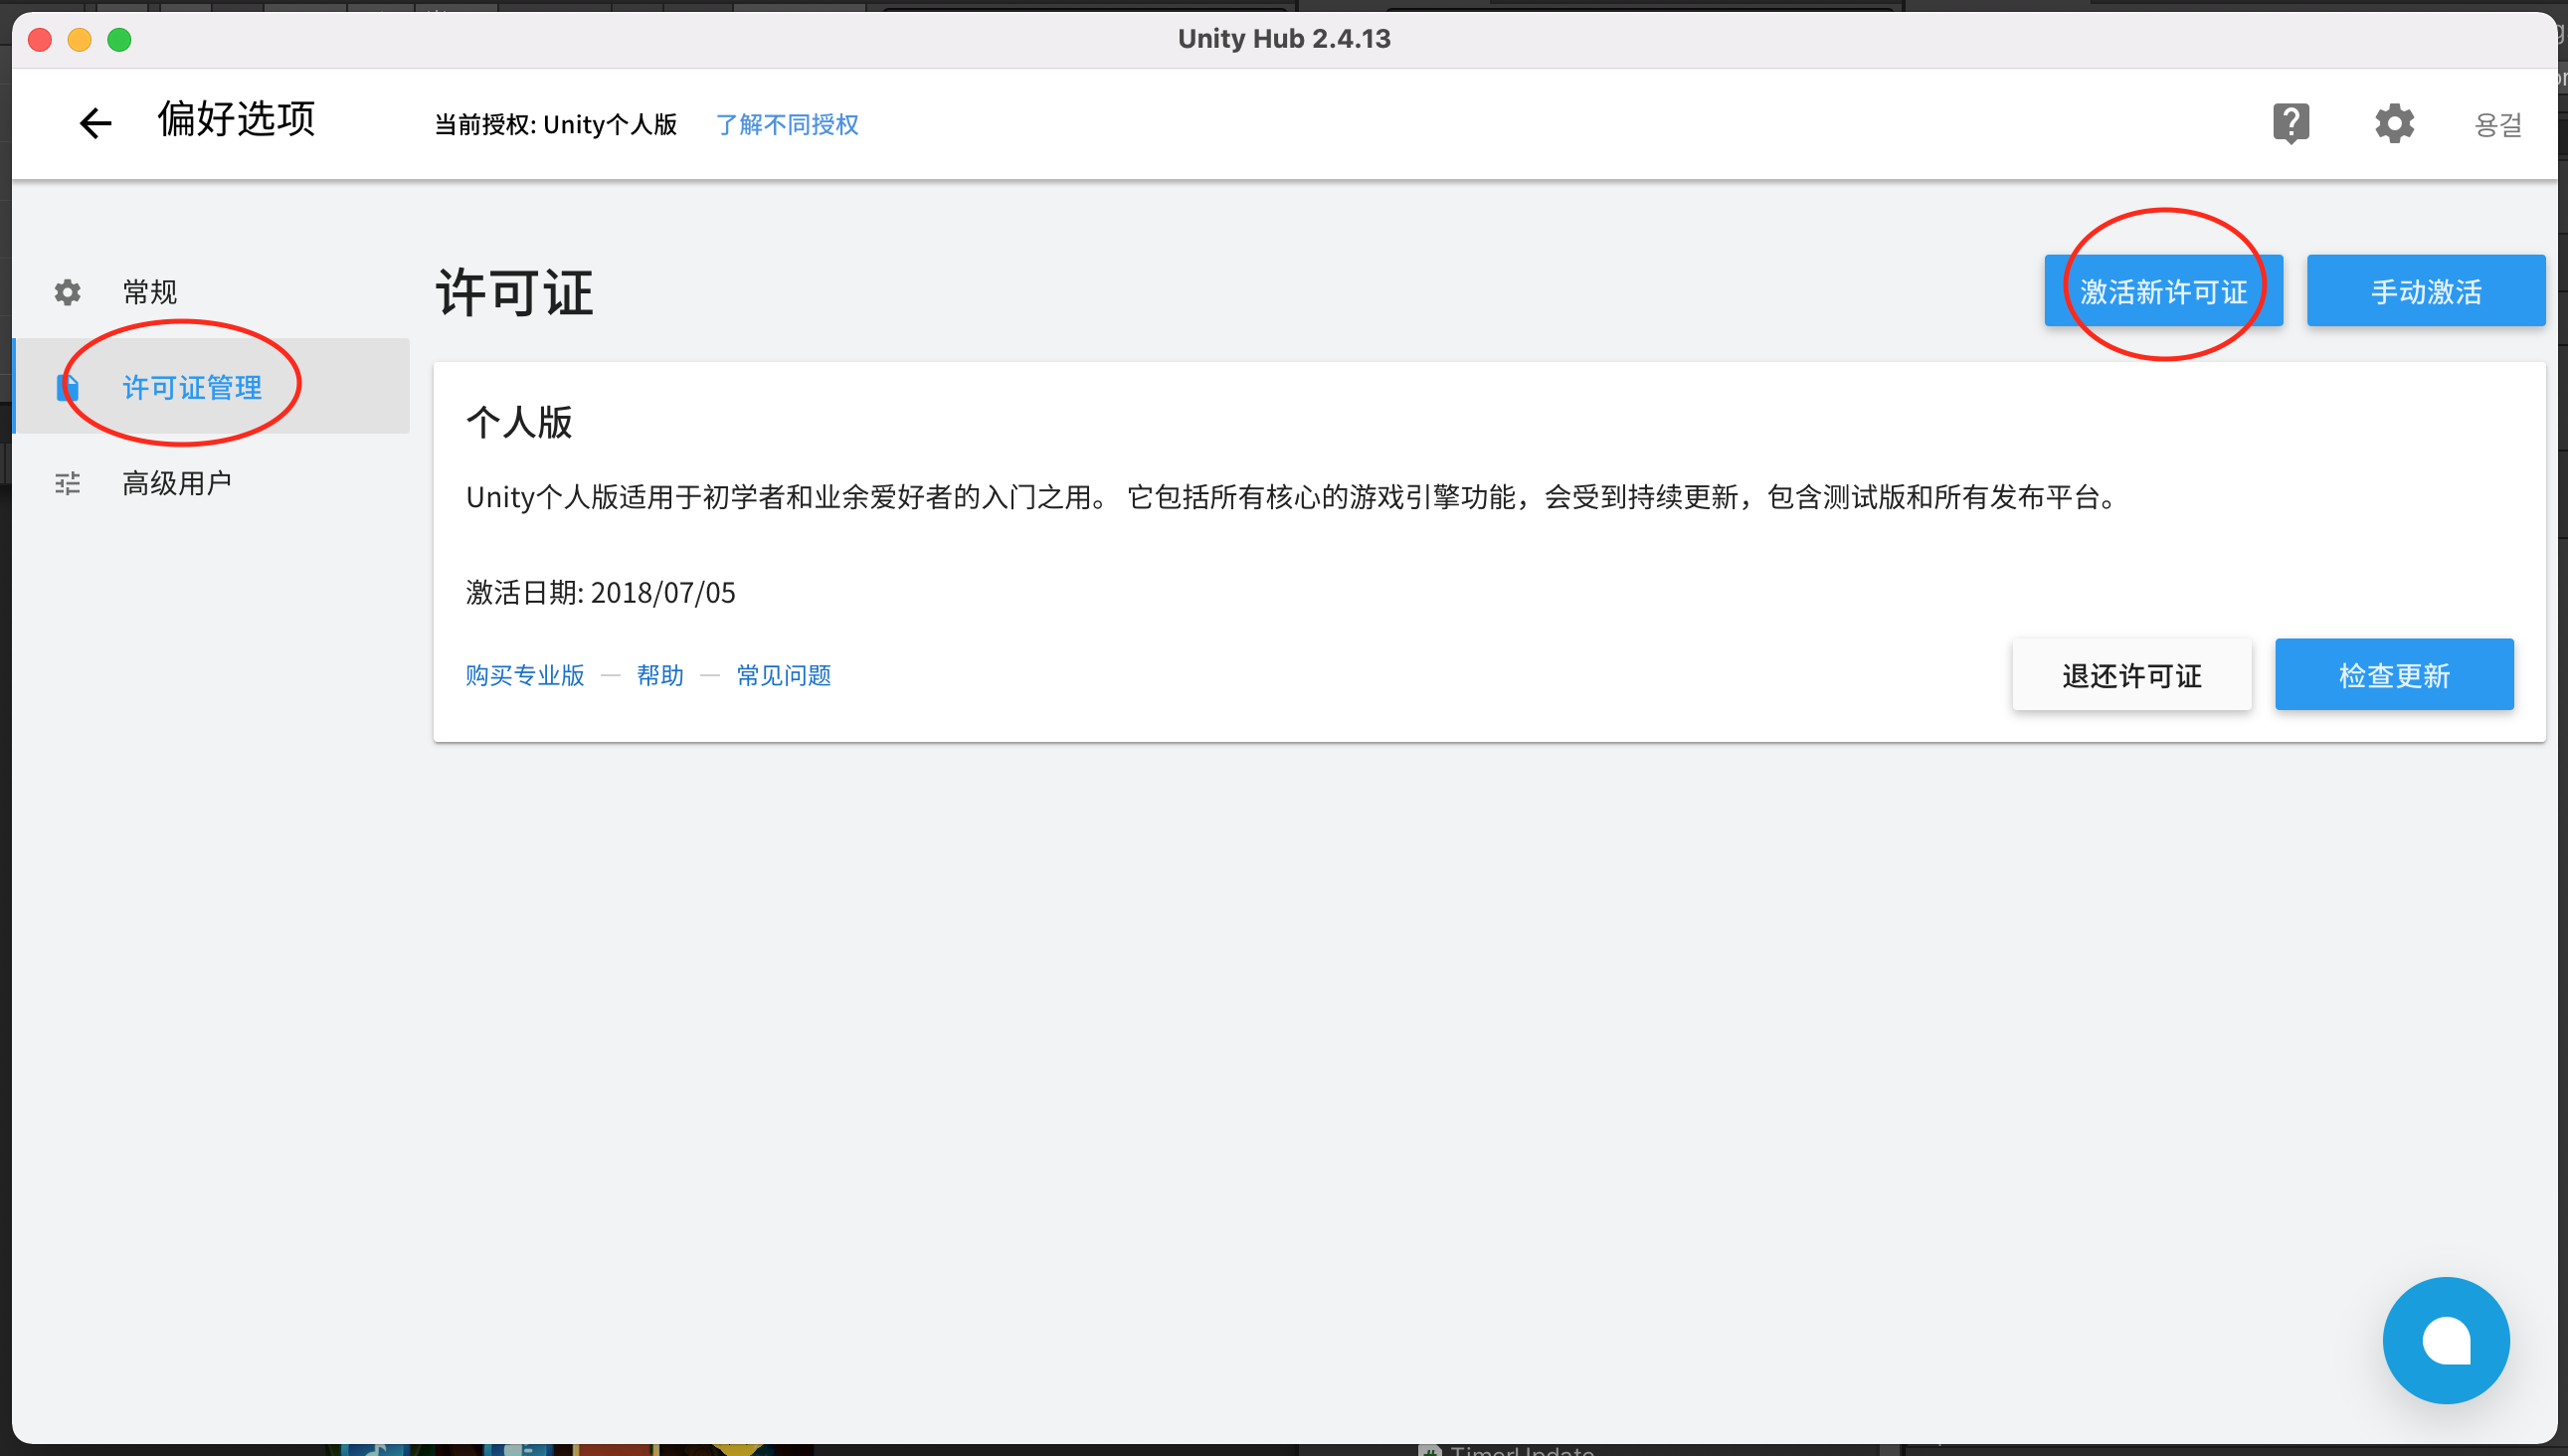Click the account name at top right

[x=2497, y=125]
